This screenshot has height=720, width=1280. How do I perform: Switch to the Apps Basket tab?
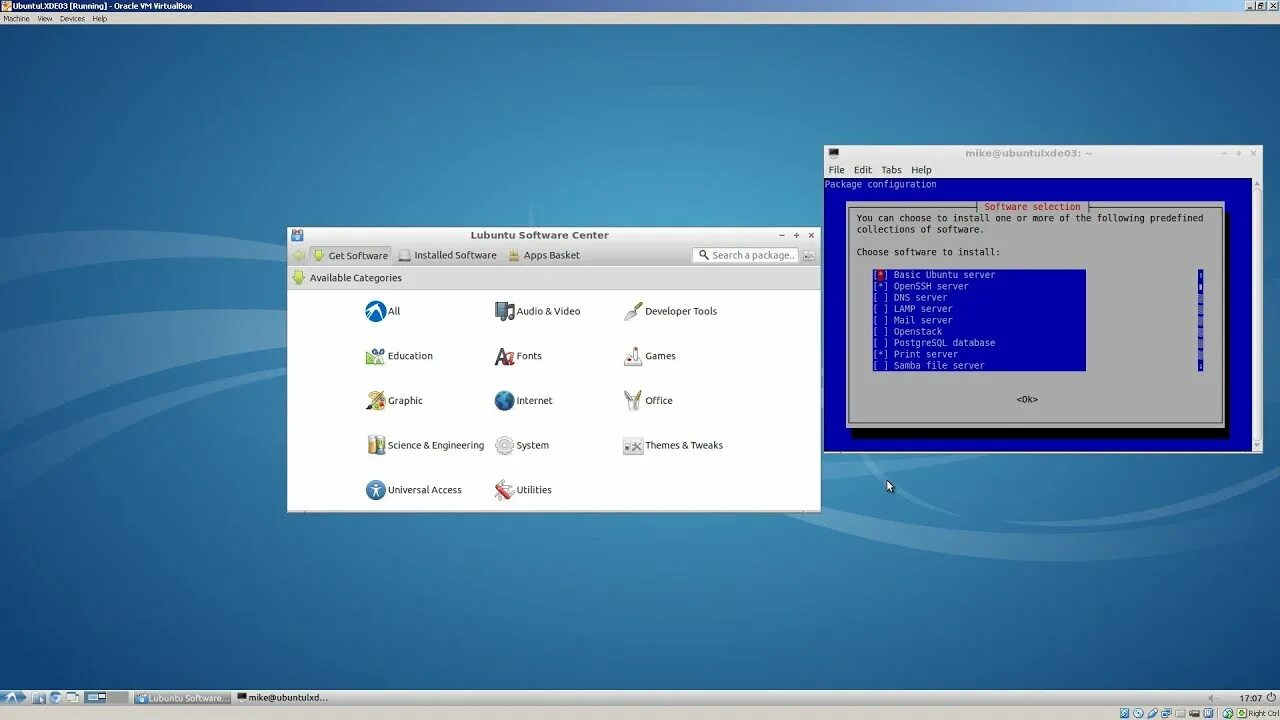click(x=544, y=255)
